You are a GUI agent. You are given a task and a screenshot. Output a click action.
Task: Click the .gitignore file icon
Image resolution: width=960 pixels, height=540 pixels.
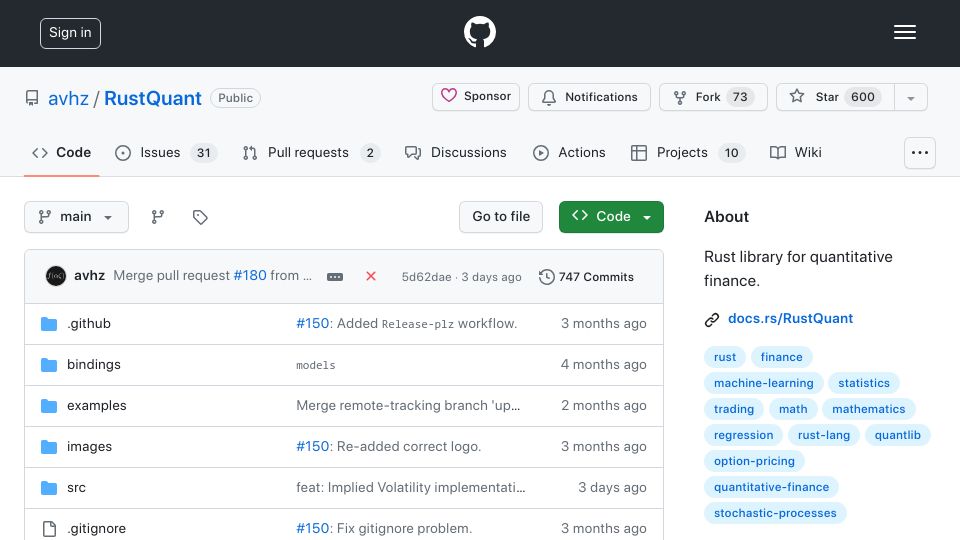[49, 528]
